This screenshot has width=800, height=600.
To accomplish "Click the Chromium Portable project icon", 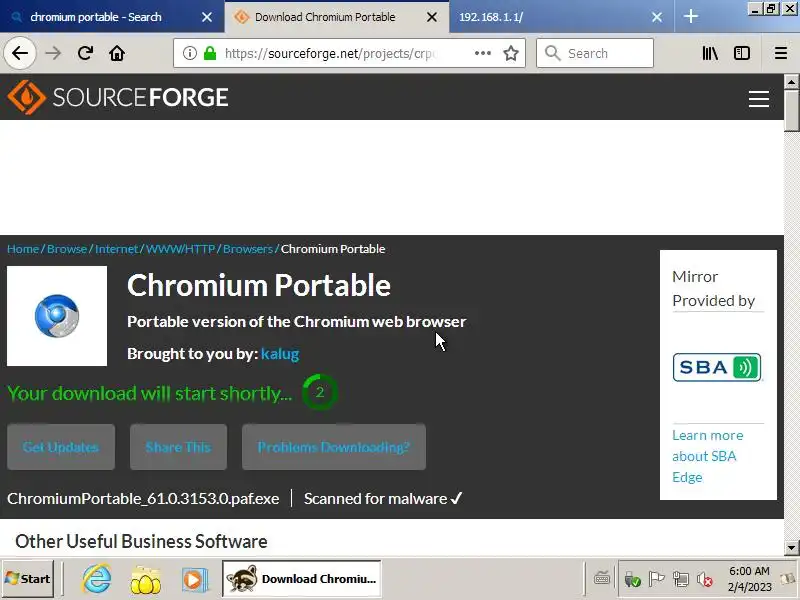I will (57, 316).
